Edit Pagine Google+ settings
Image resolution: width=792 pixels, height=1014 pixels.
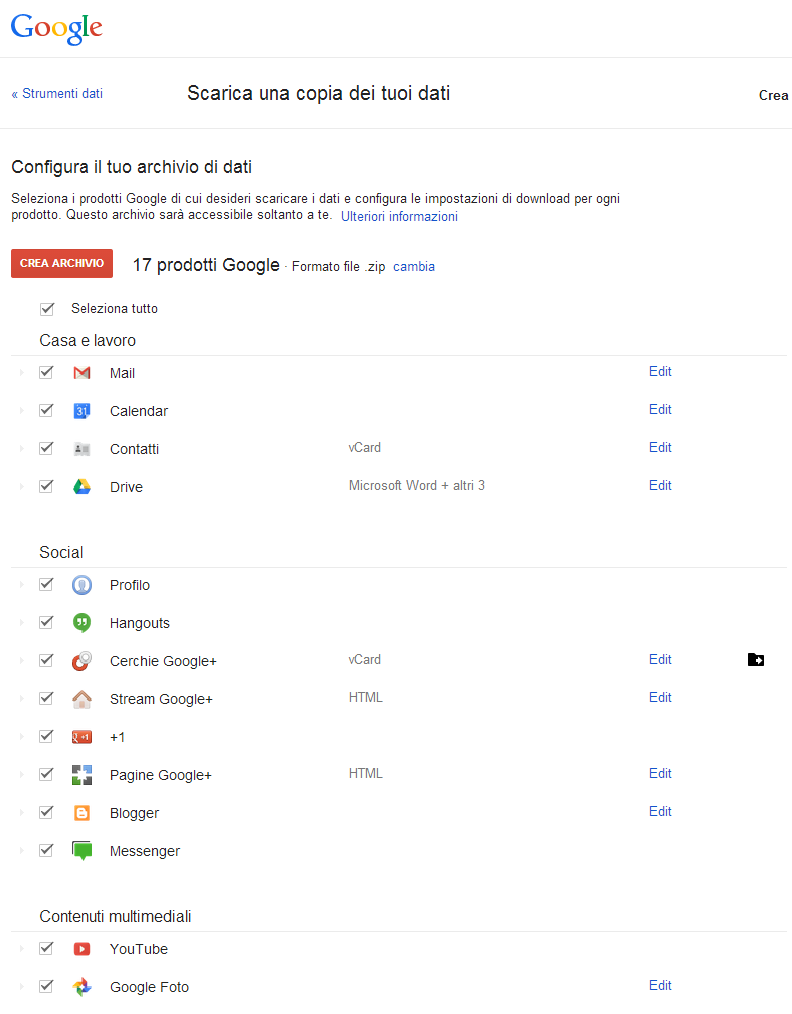pyautogui.click(x=660, y=773)
